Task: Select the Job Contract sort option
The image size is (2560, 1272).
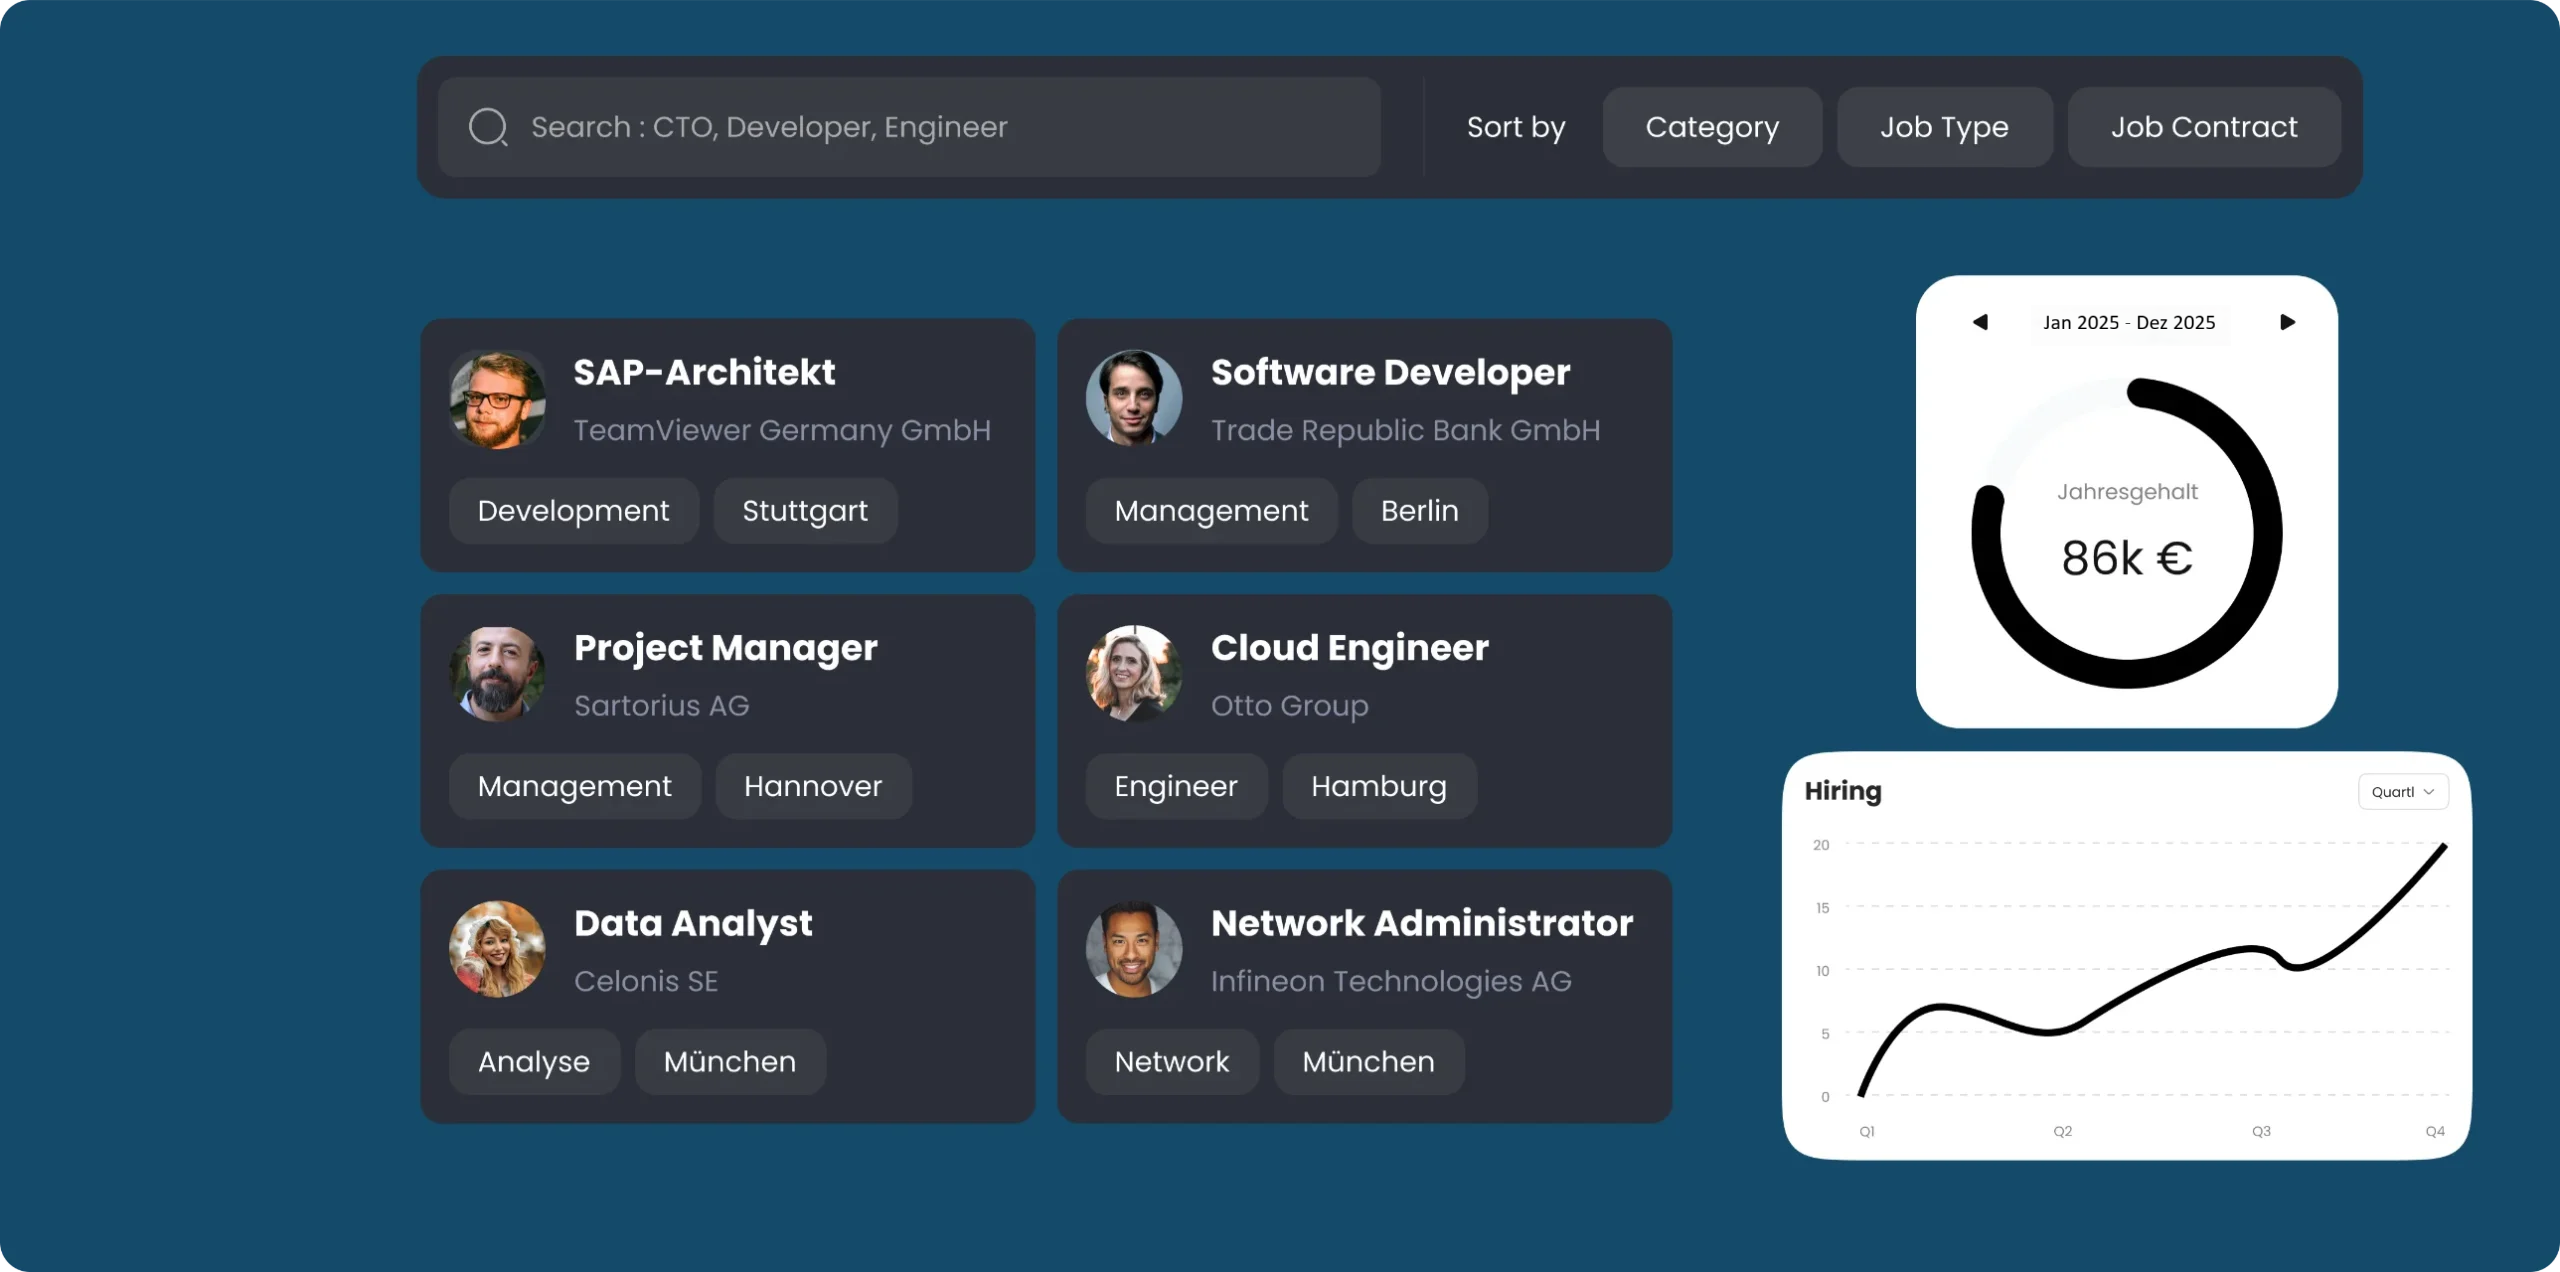Action: click(x=2203, y=127)
